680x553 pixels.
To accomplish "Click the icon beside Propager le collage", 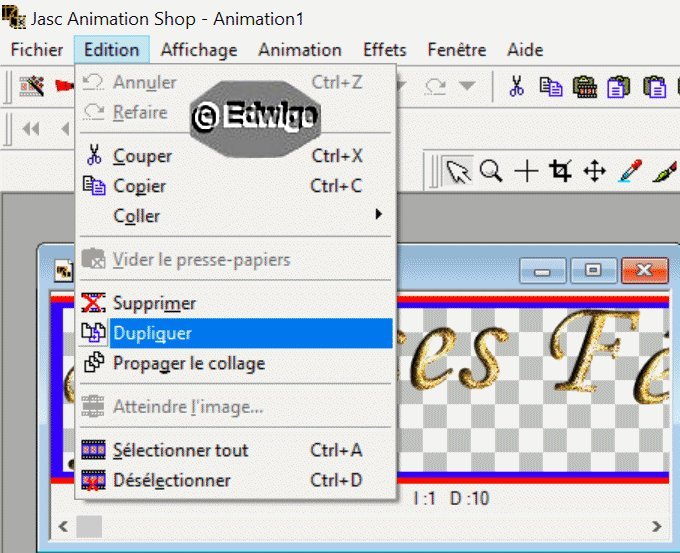I will 94,363.
